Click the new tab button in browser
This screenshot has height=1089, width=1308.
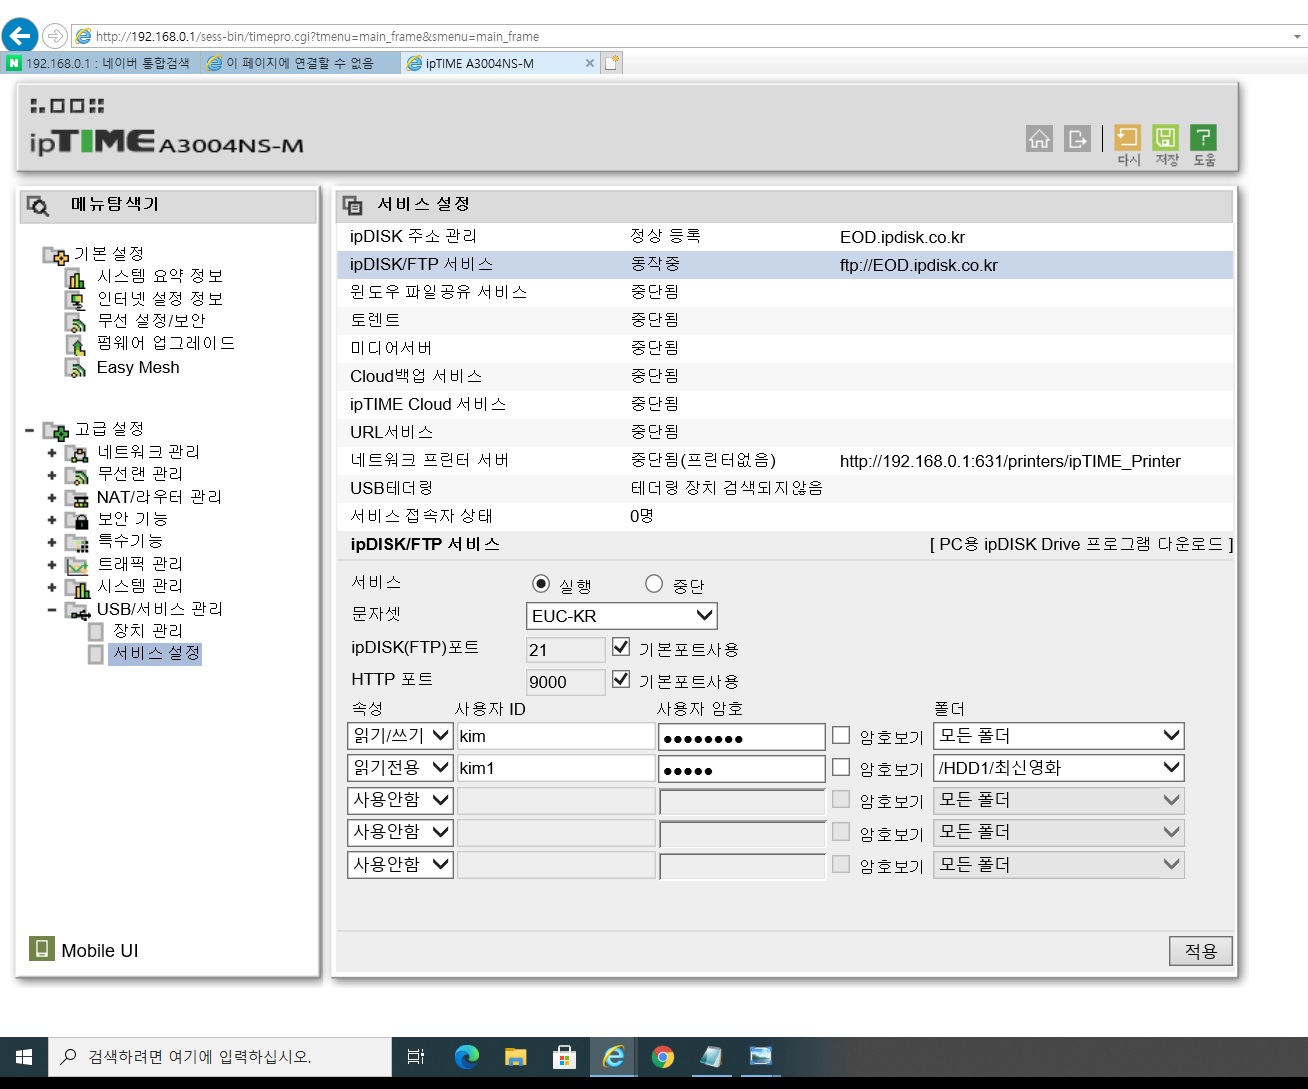pyautogui.click(x=612, y=63)
